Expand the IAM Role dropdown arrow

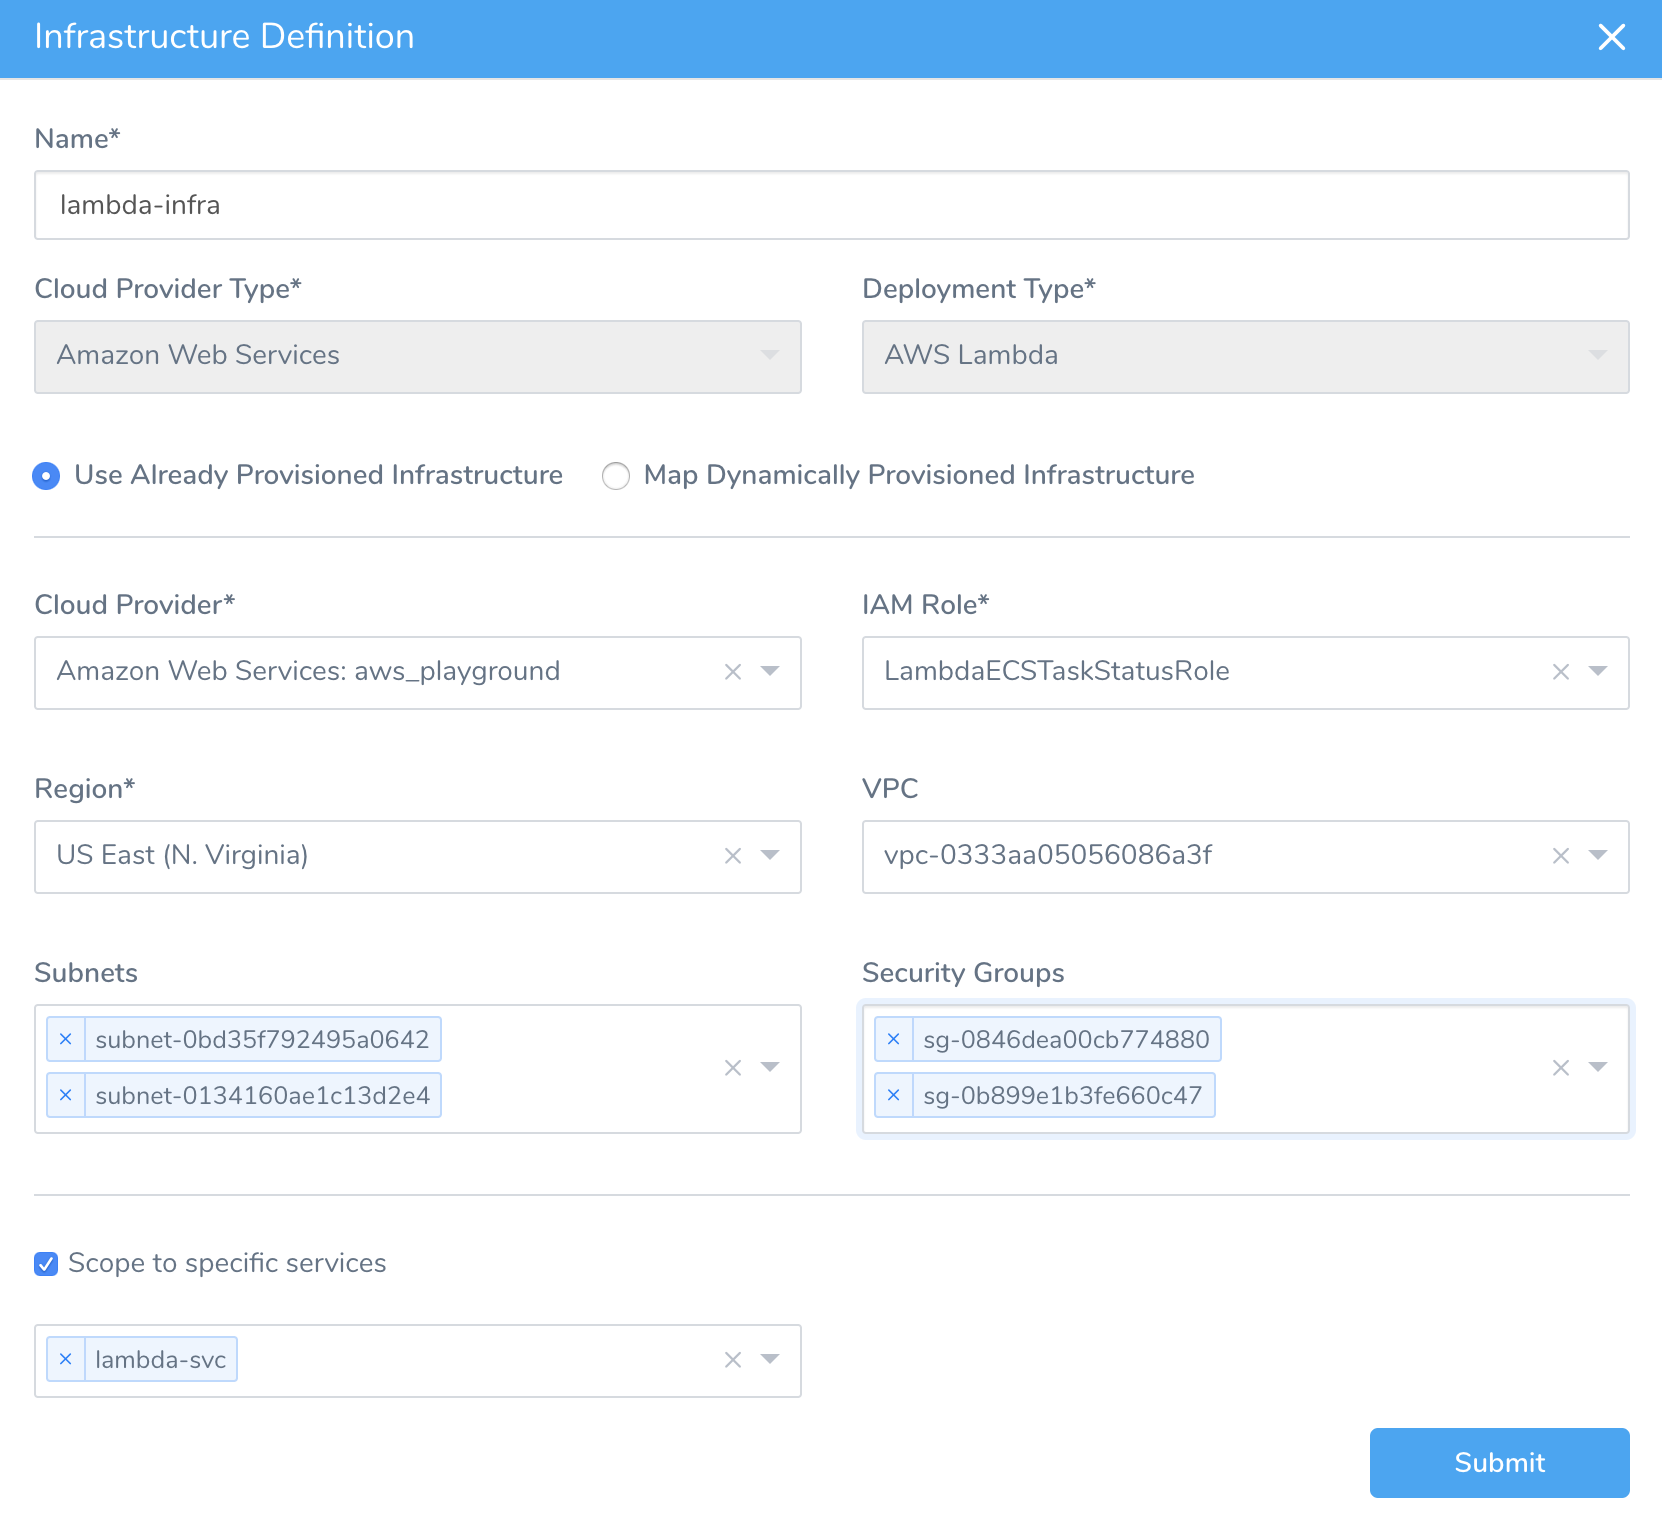point(1598,671)
